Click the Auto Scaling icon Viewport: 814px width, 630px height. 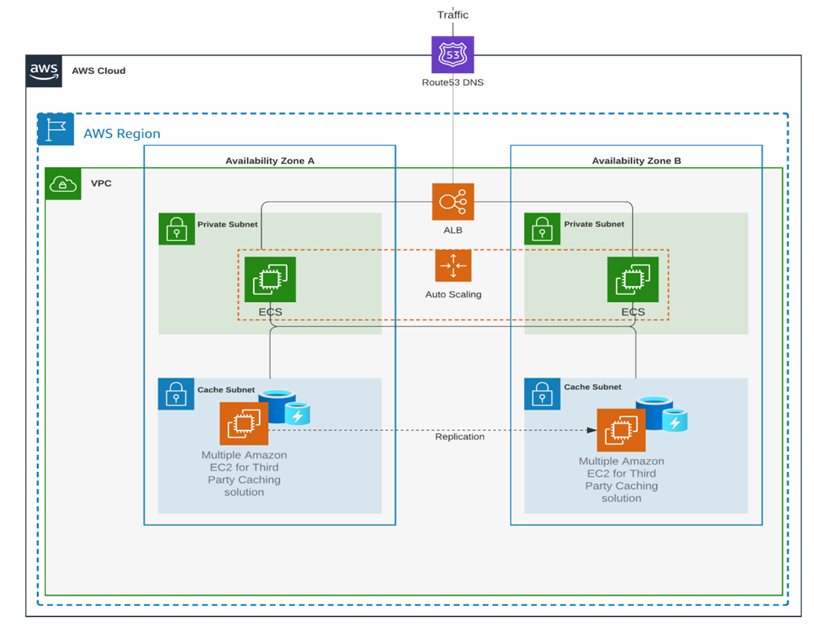tap(452, 266)
